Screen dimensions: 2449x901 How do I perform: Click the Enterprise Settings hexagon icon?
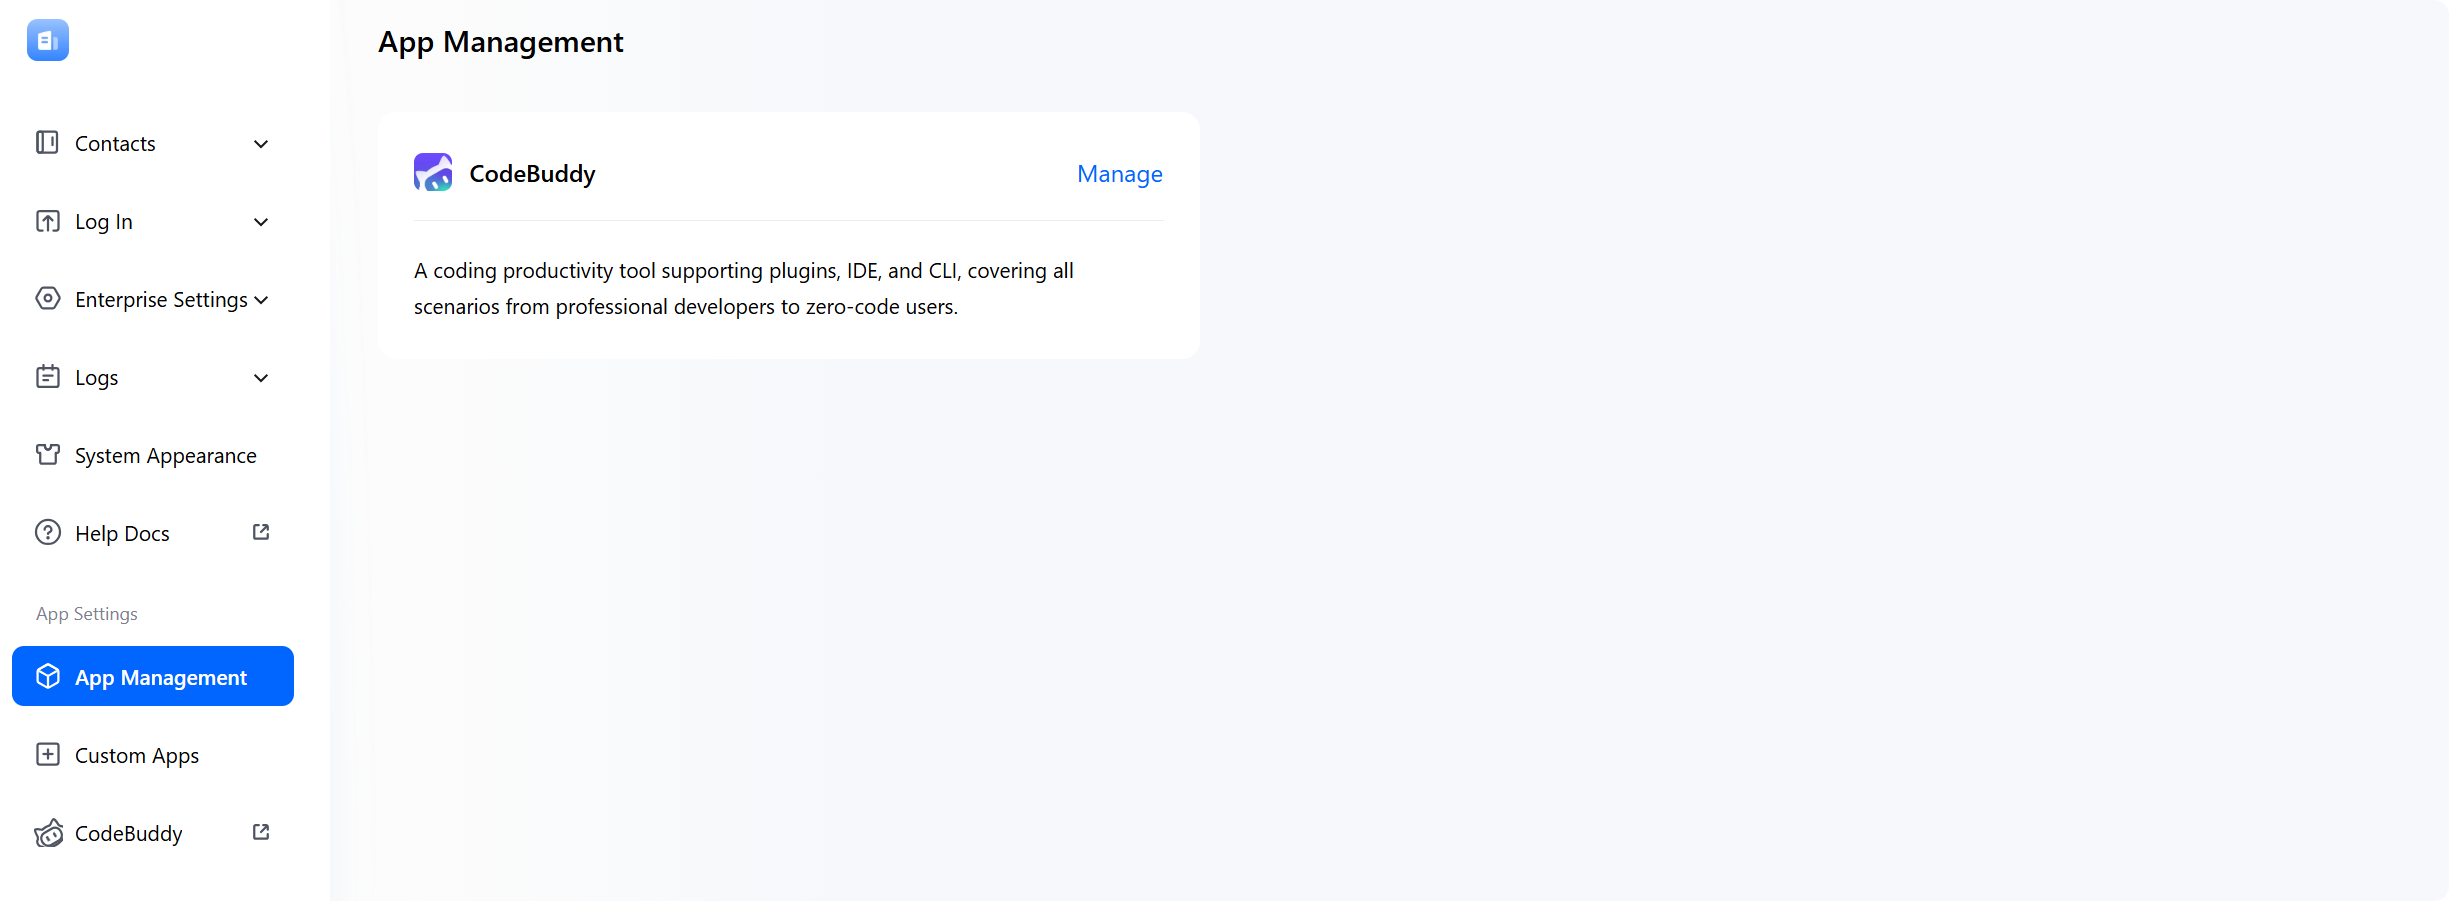[x=47, y=298]
